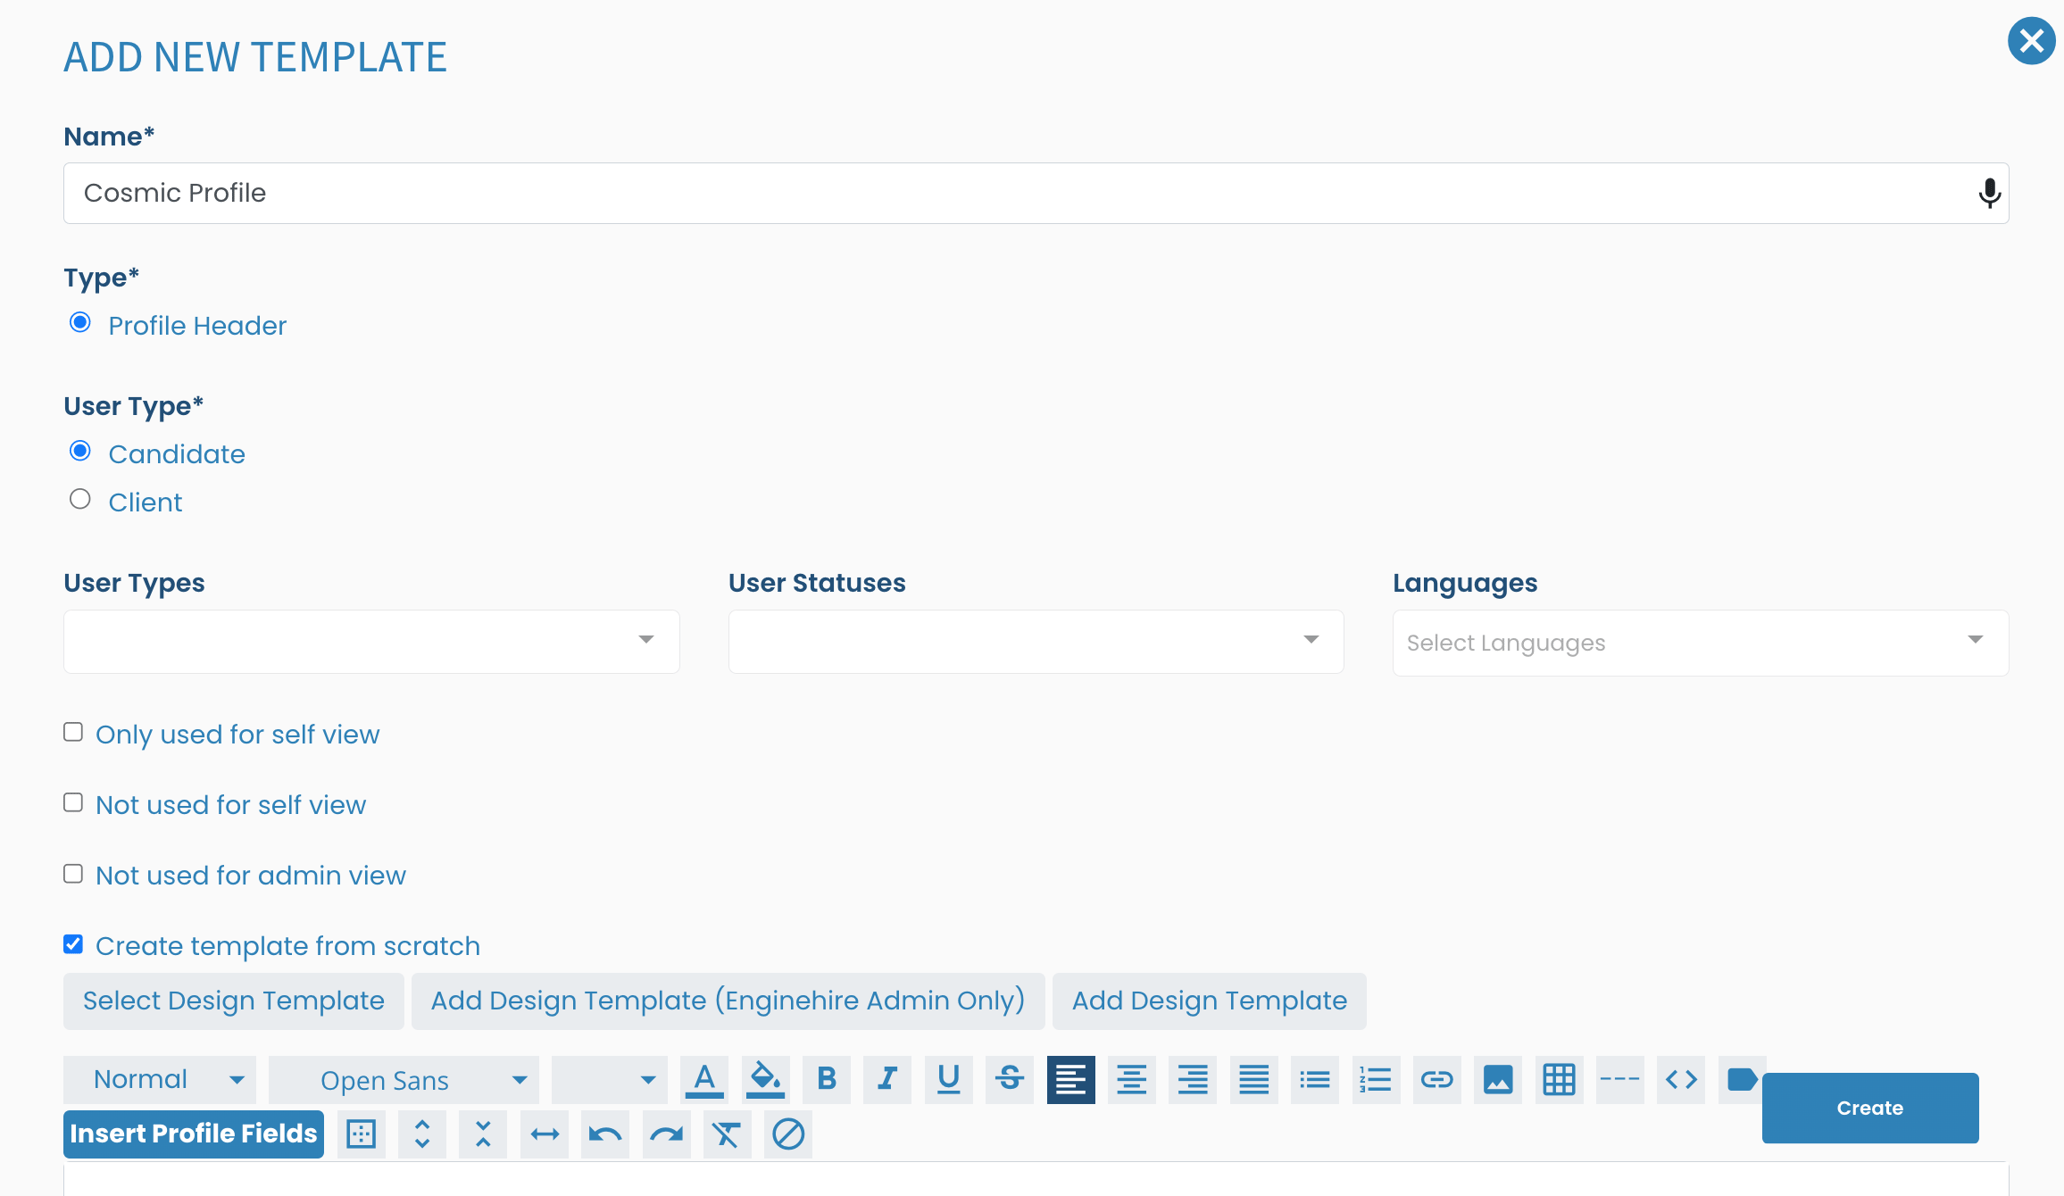Check Not used for self view

tap(73, 803)
